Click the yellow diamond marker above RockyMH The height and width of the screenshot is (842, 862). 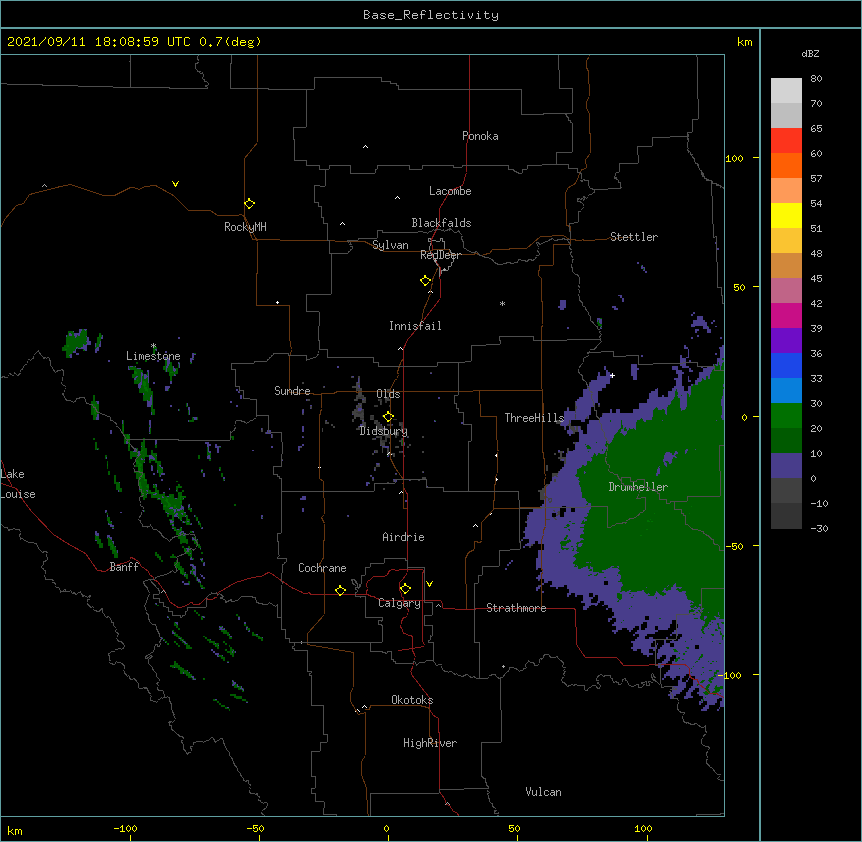[x=250, y=203]
